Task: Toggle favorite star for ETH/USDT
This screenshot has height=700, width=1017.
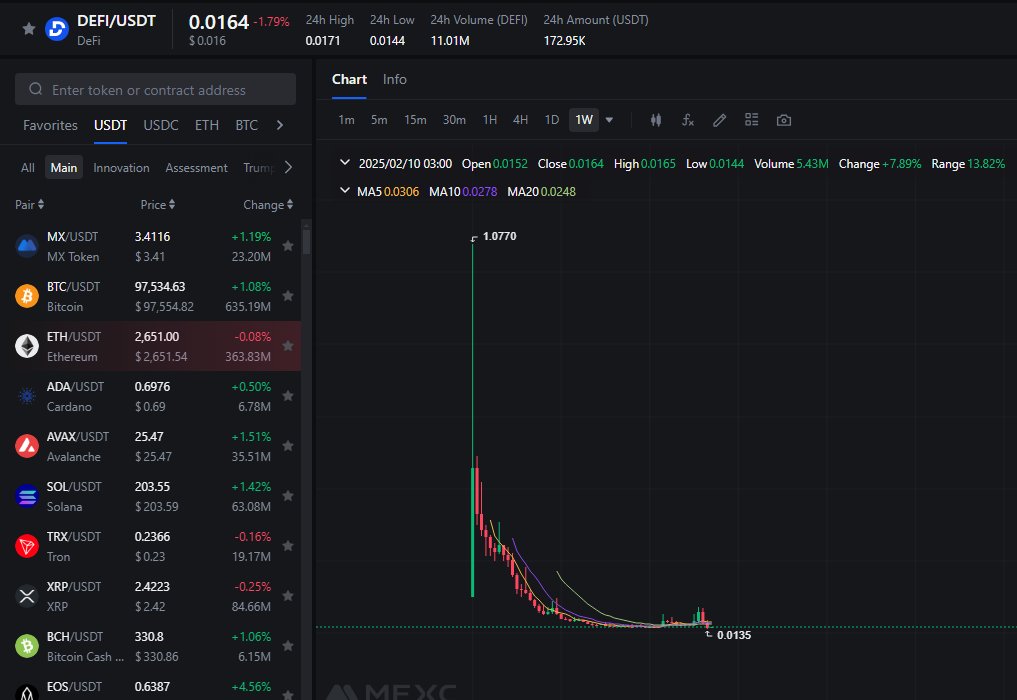Action: pos(288,346)
